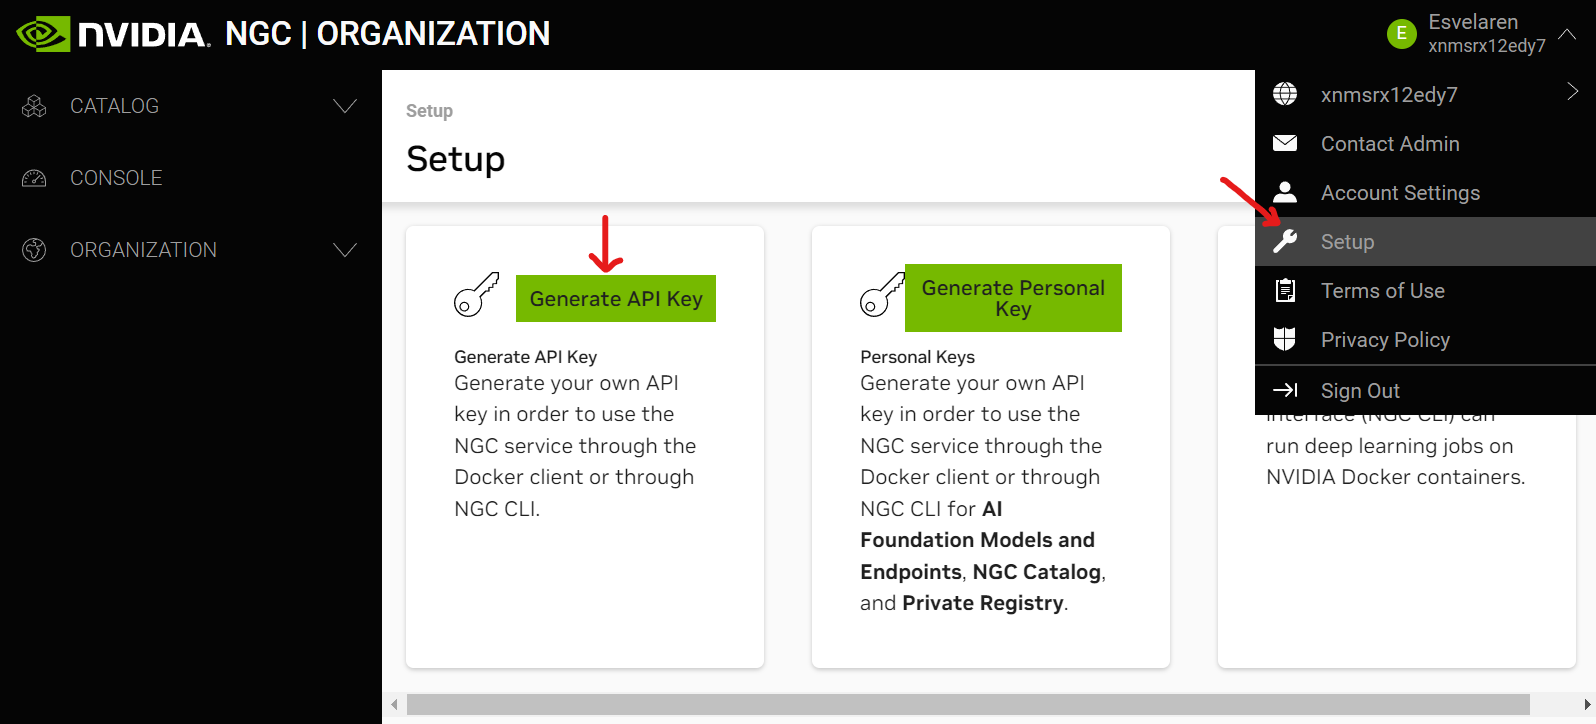The image size is (1596, 724).
Task: Open the xnmsrx12edy7 org submenu arrow
Action: [x=1572, y=92]
